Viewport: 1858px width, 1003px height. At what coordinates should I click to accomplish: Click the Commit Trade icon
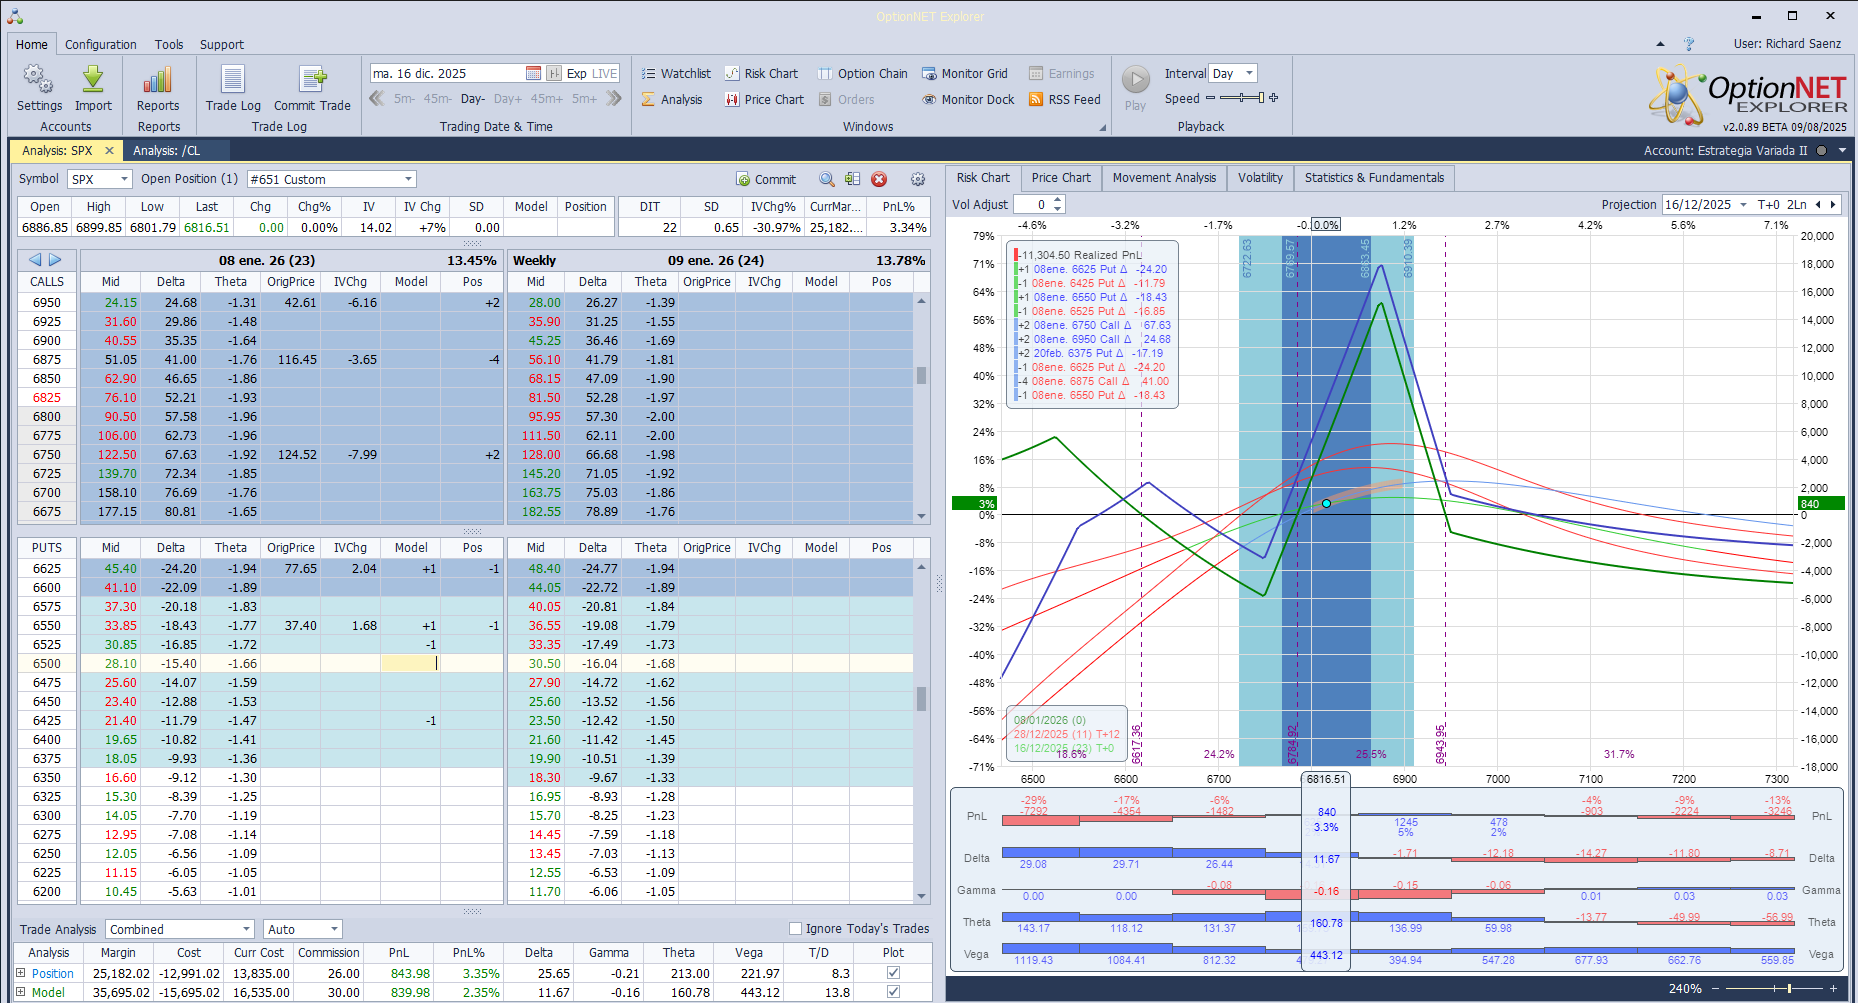(x=312, y=81)
